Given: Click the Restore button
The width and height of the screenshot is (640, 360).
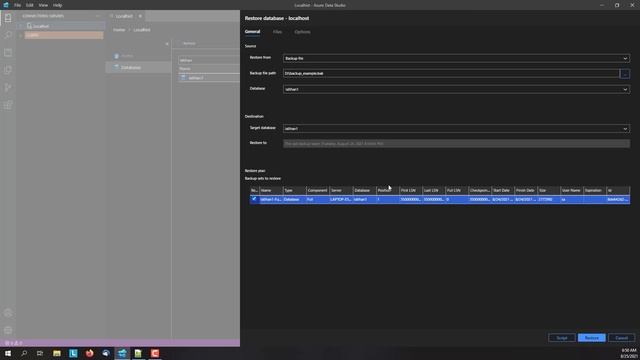Looking at the screenshot, I should pos(591,338).
